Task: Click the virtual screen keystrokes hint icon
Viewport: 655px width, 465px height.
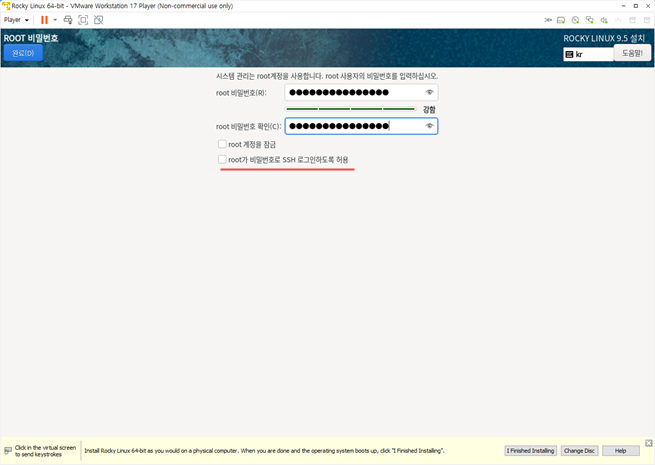Action: (x=8, y=451)
